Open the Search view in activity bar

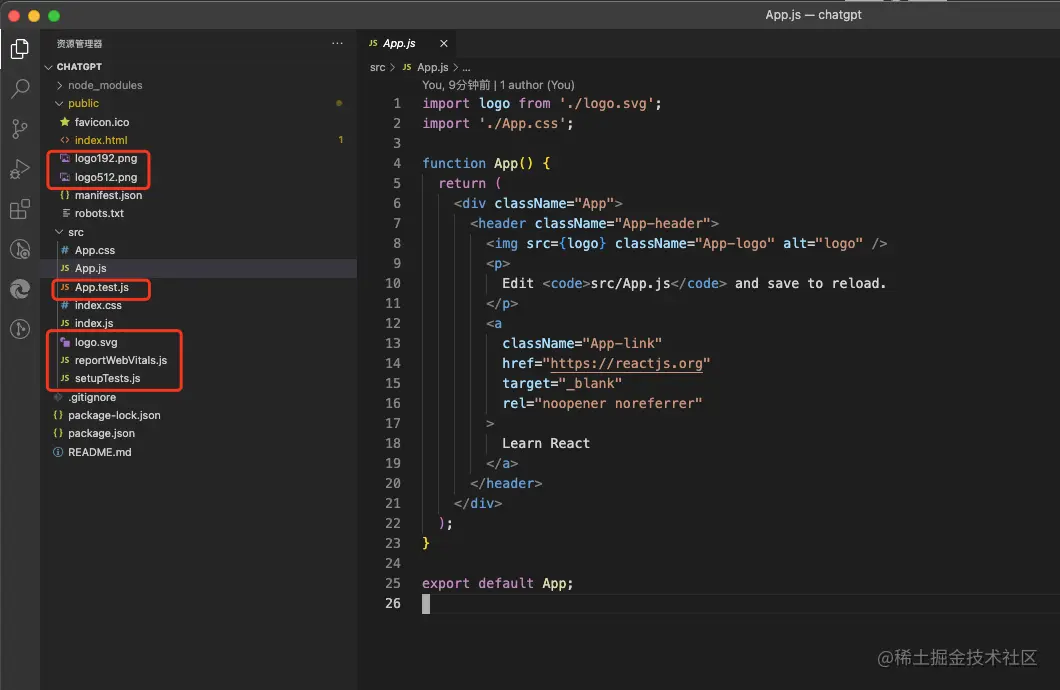click(20, 88)
